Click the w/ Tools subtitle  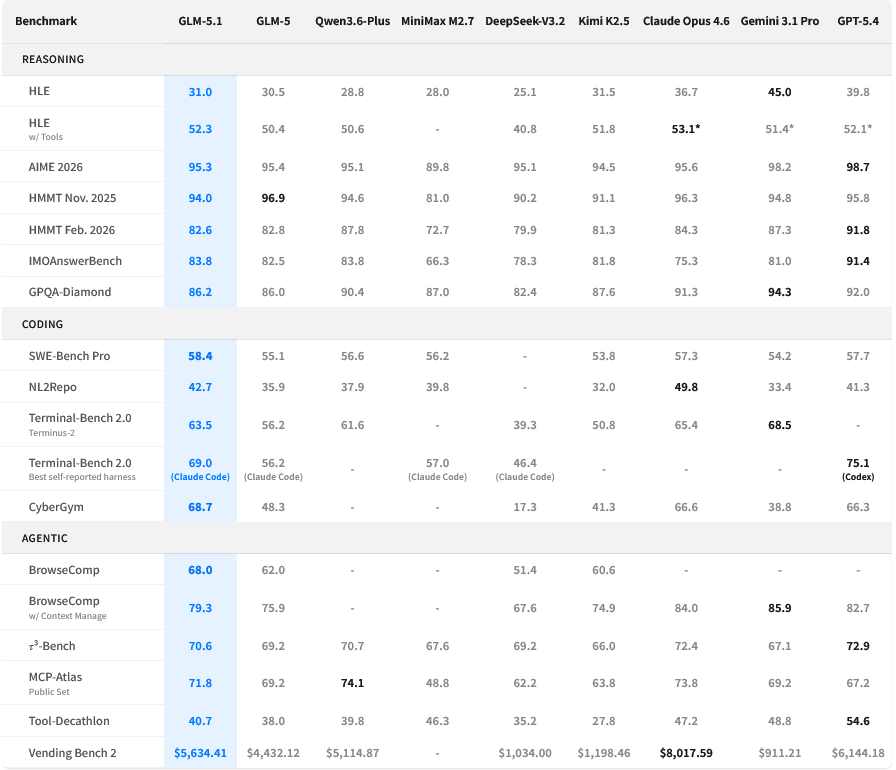(x=46, y=137)
